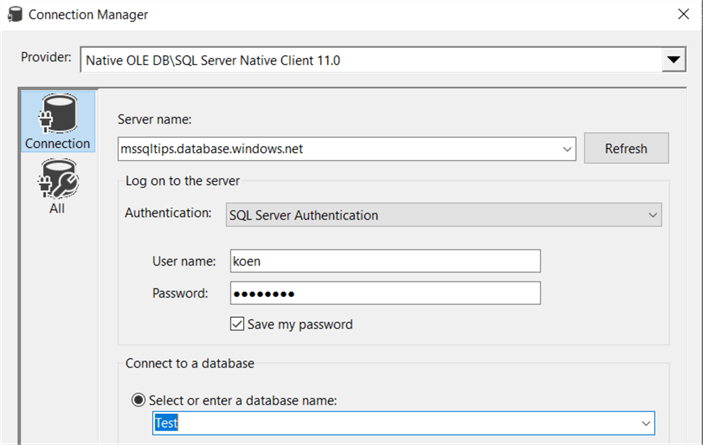Focus the User name field containing koen
The width and height of the screenshot is (703, 445).
pos(385,261)
